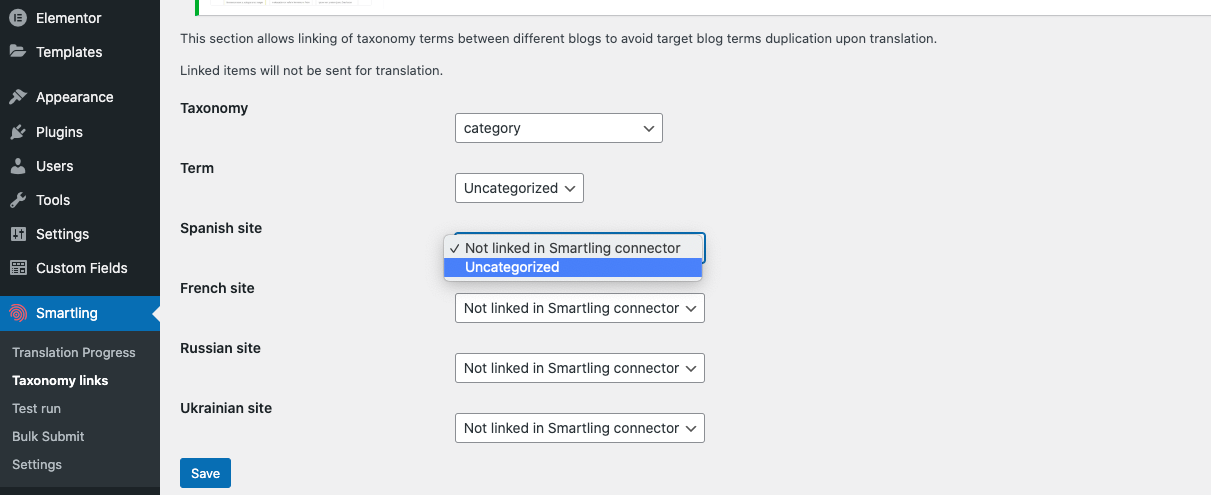Open the Bulk Submit page
Viewport: 1211px width, 495px height.
click(x=48, y=436)
